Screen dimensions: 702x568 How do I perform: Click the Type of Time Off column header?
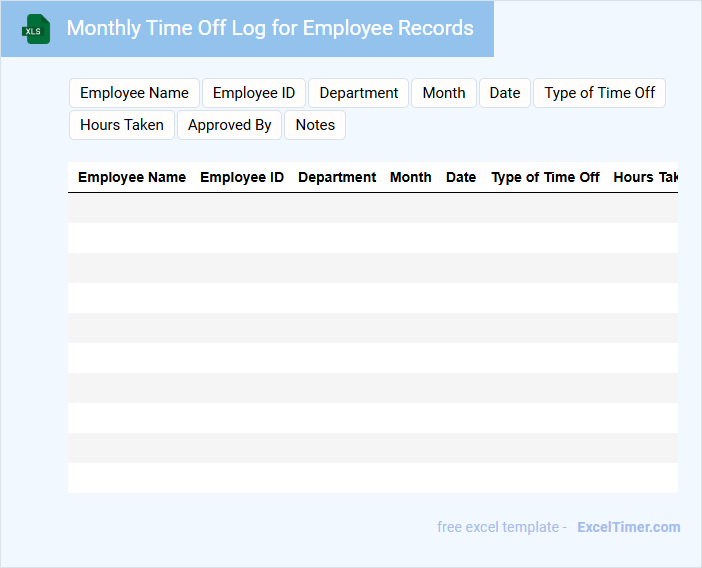(x=545, y=177)
